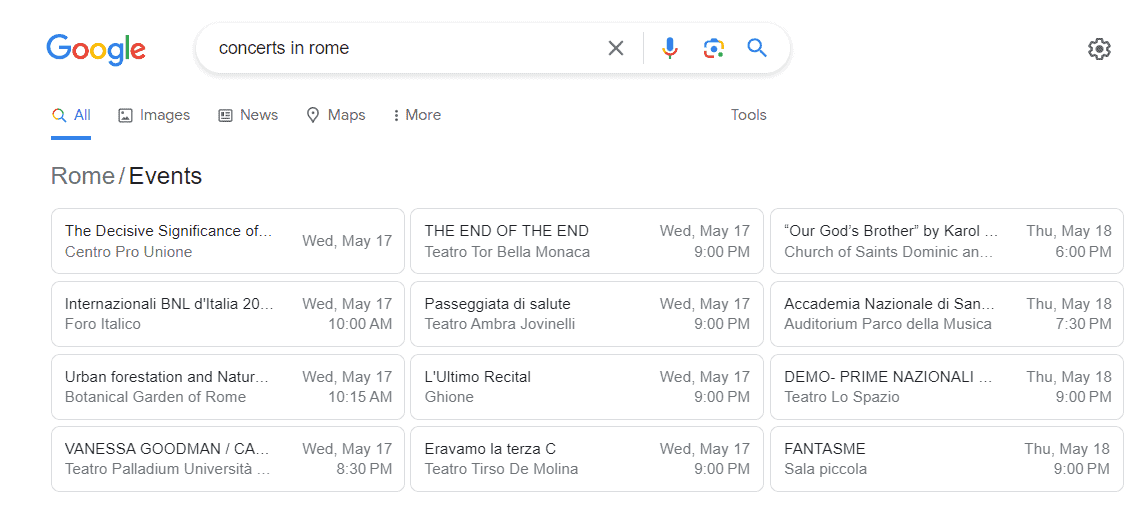Click the Events heading
This screenshot has width=1126, height=520.
click(165, 176)
